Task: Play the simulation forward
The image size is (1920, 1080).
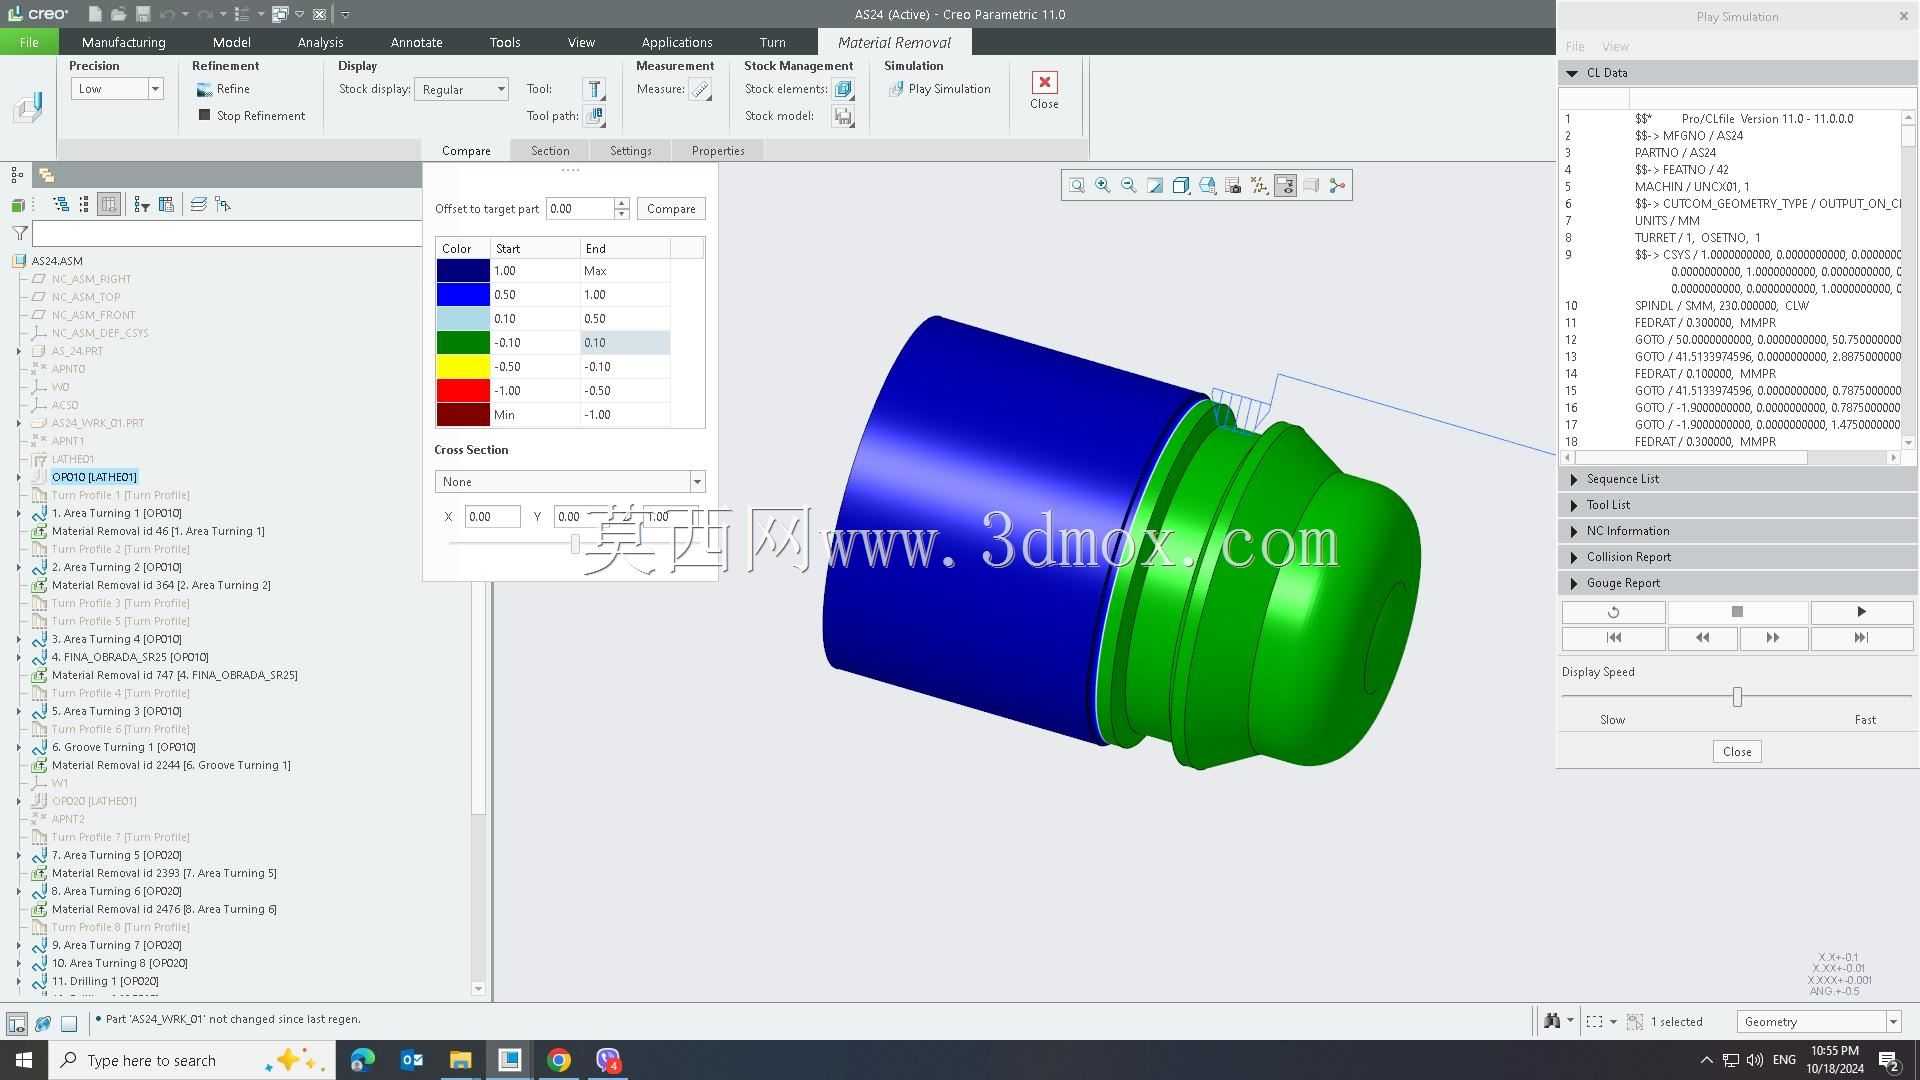Action: click(x=1861, y=612)
